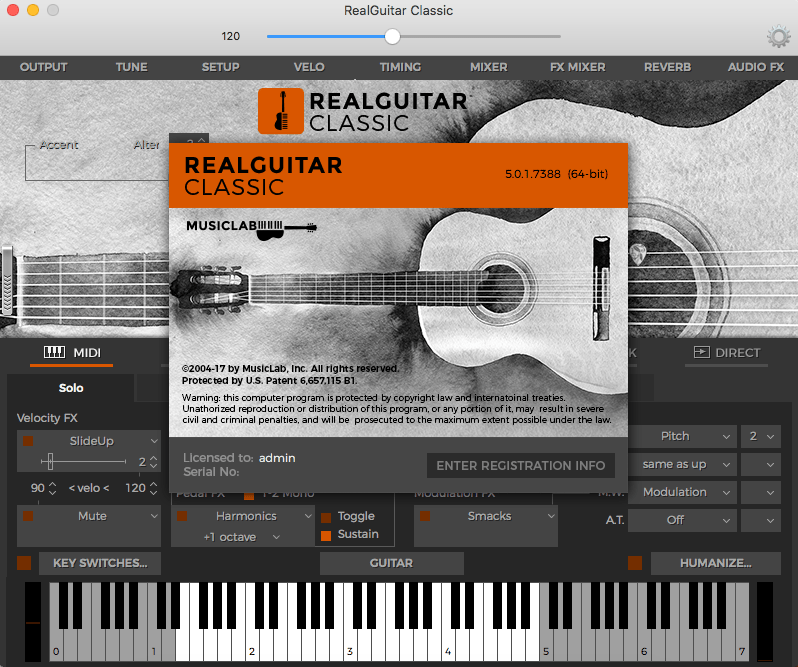798x667 pixels.
Task: Open the pitch range 2 dropdown
Action: click(x=761, y=436)
